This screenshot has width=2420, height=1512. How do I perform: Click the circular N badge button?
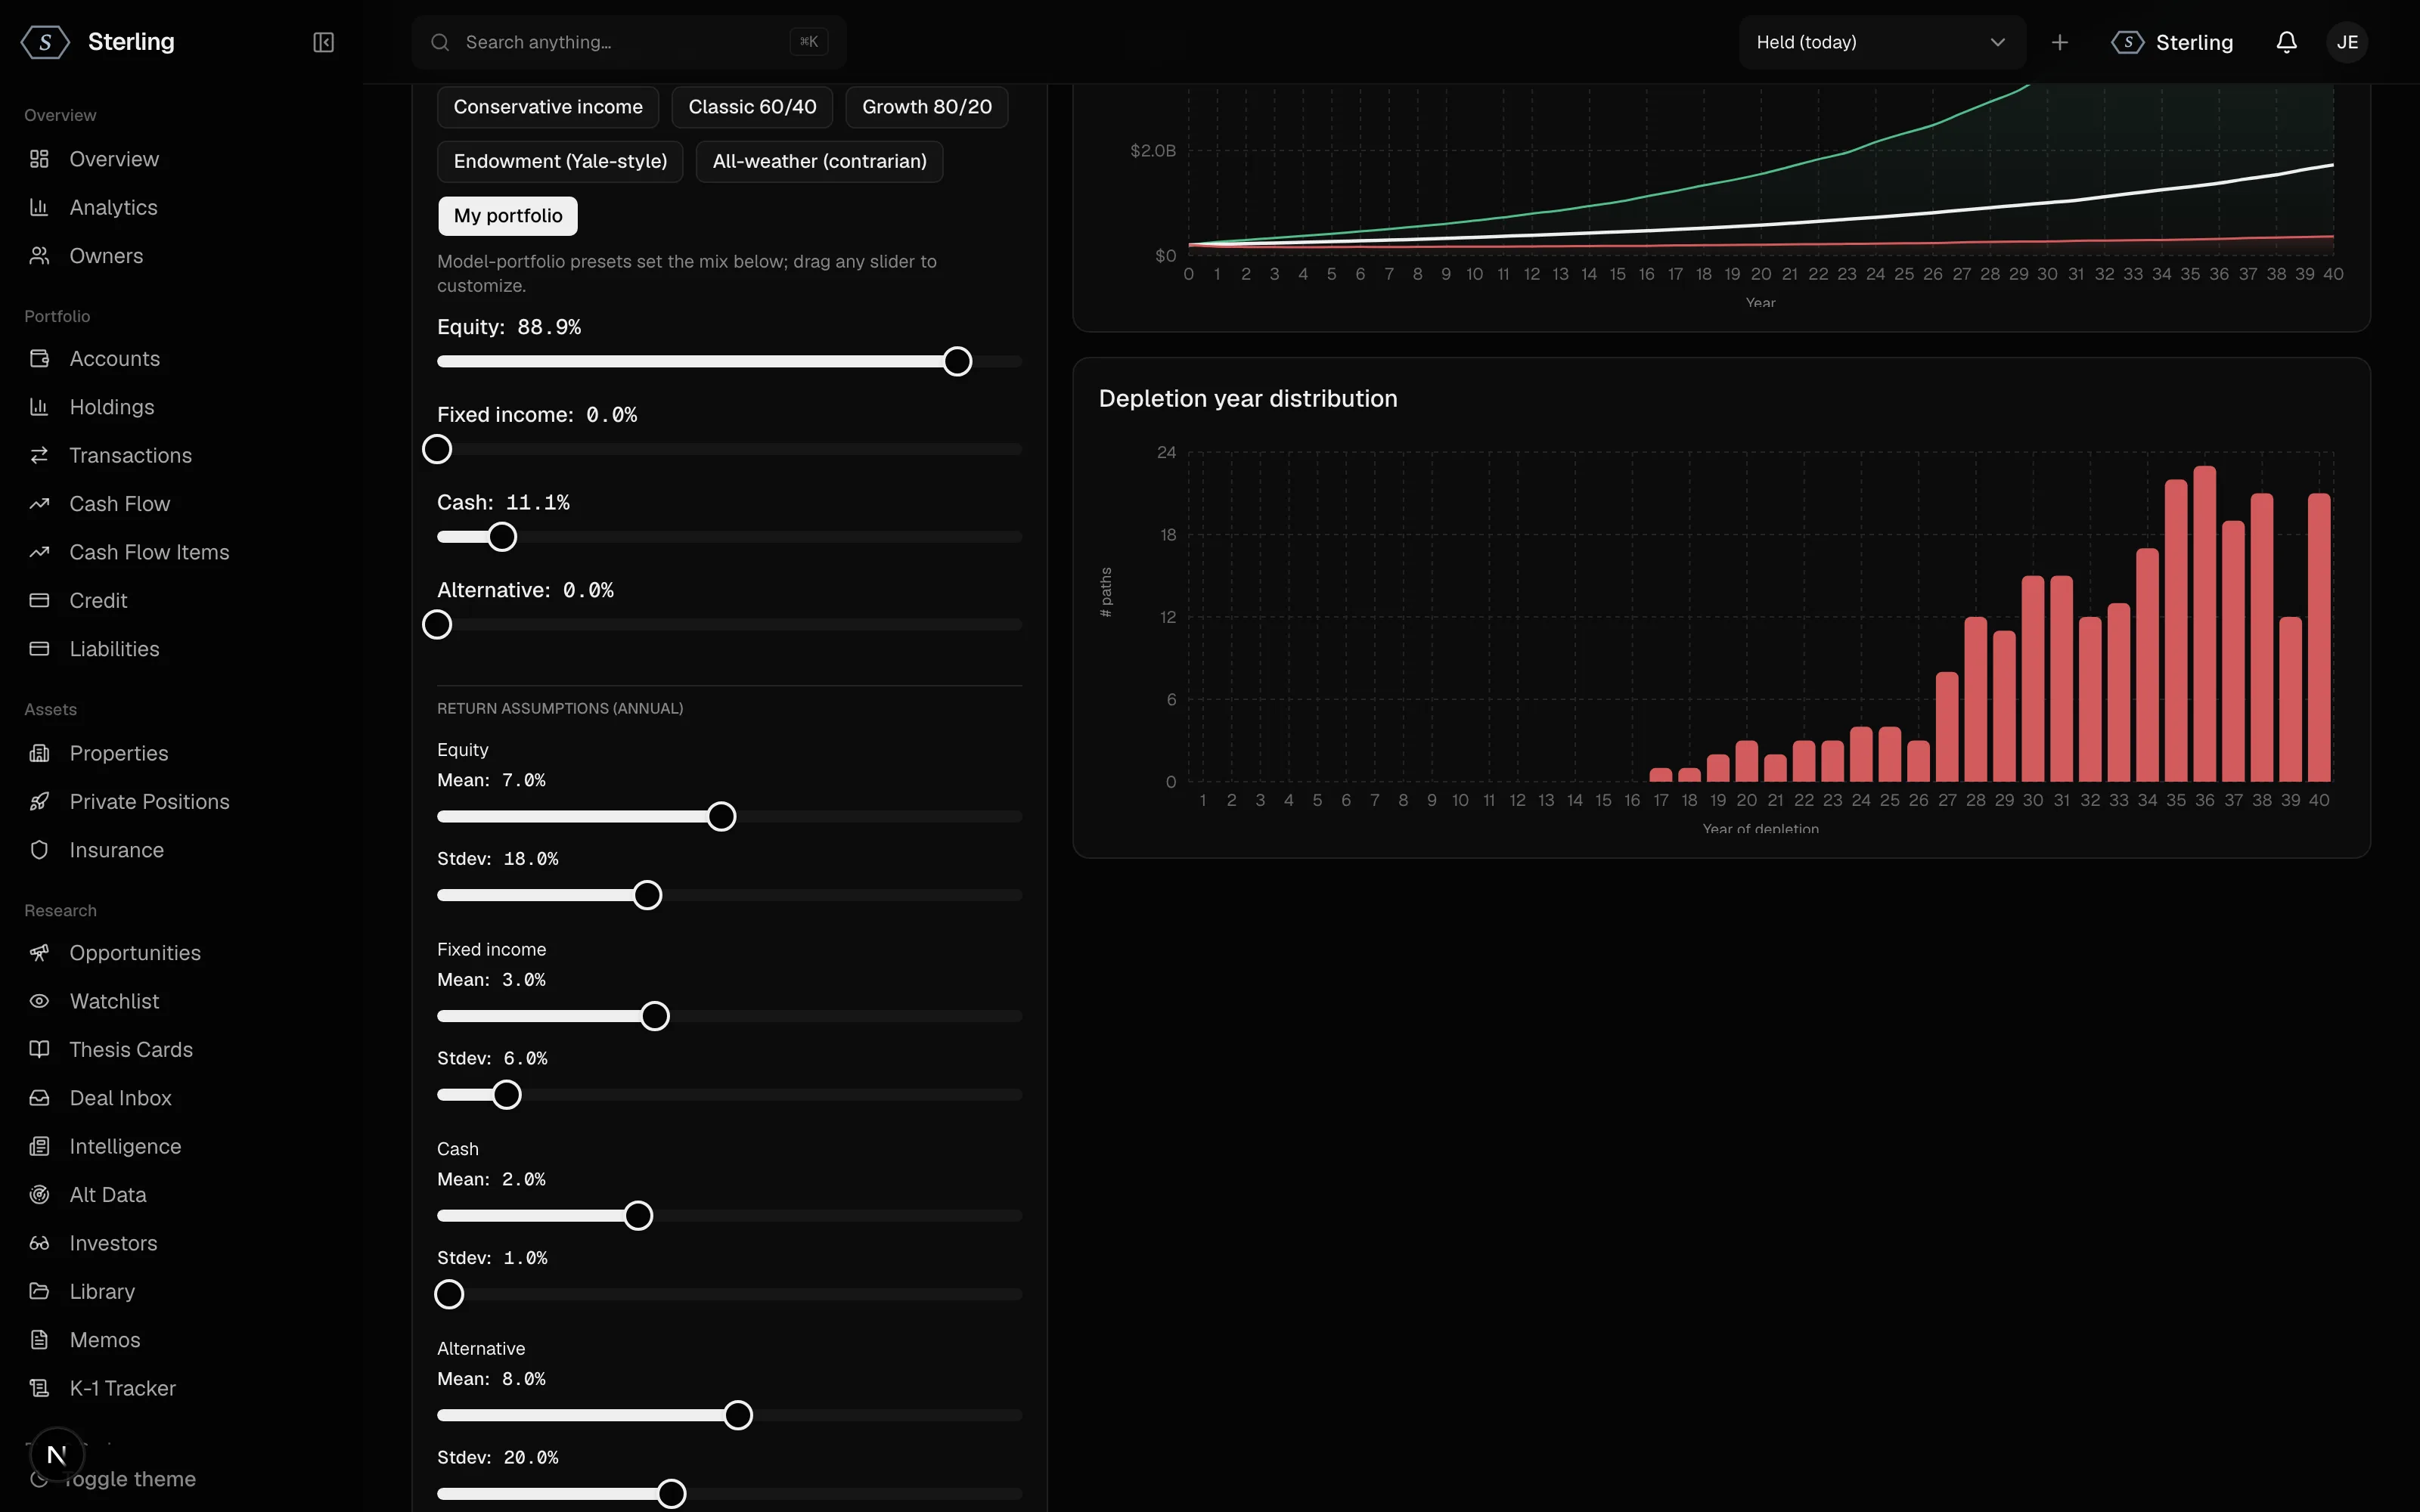tap(57, 1454)
